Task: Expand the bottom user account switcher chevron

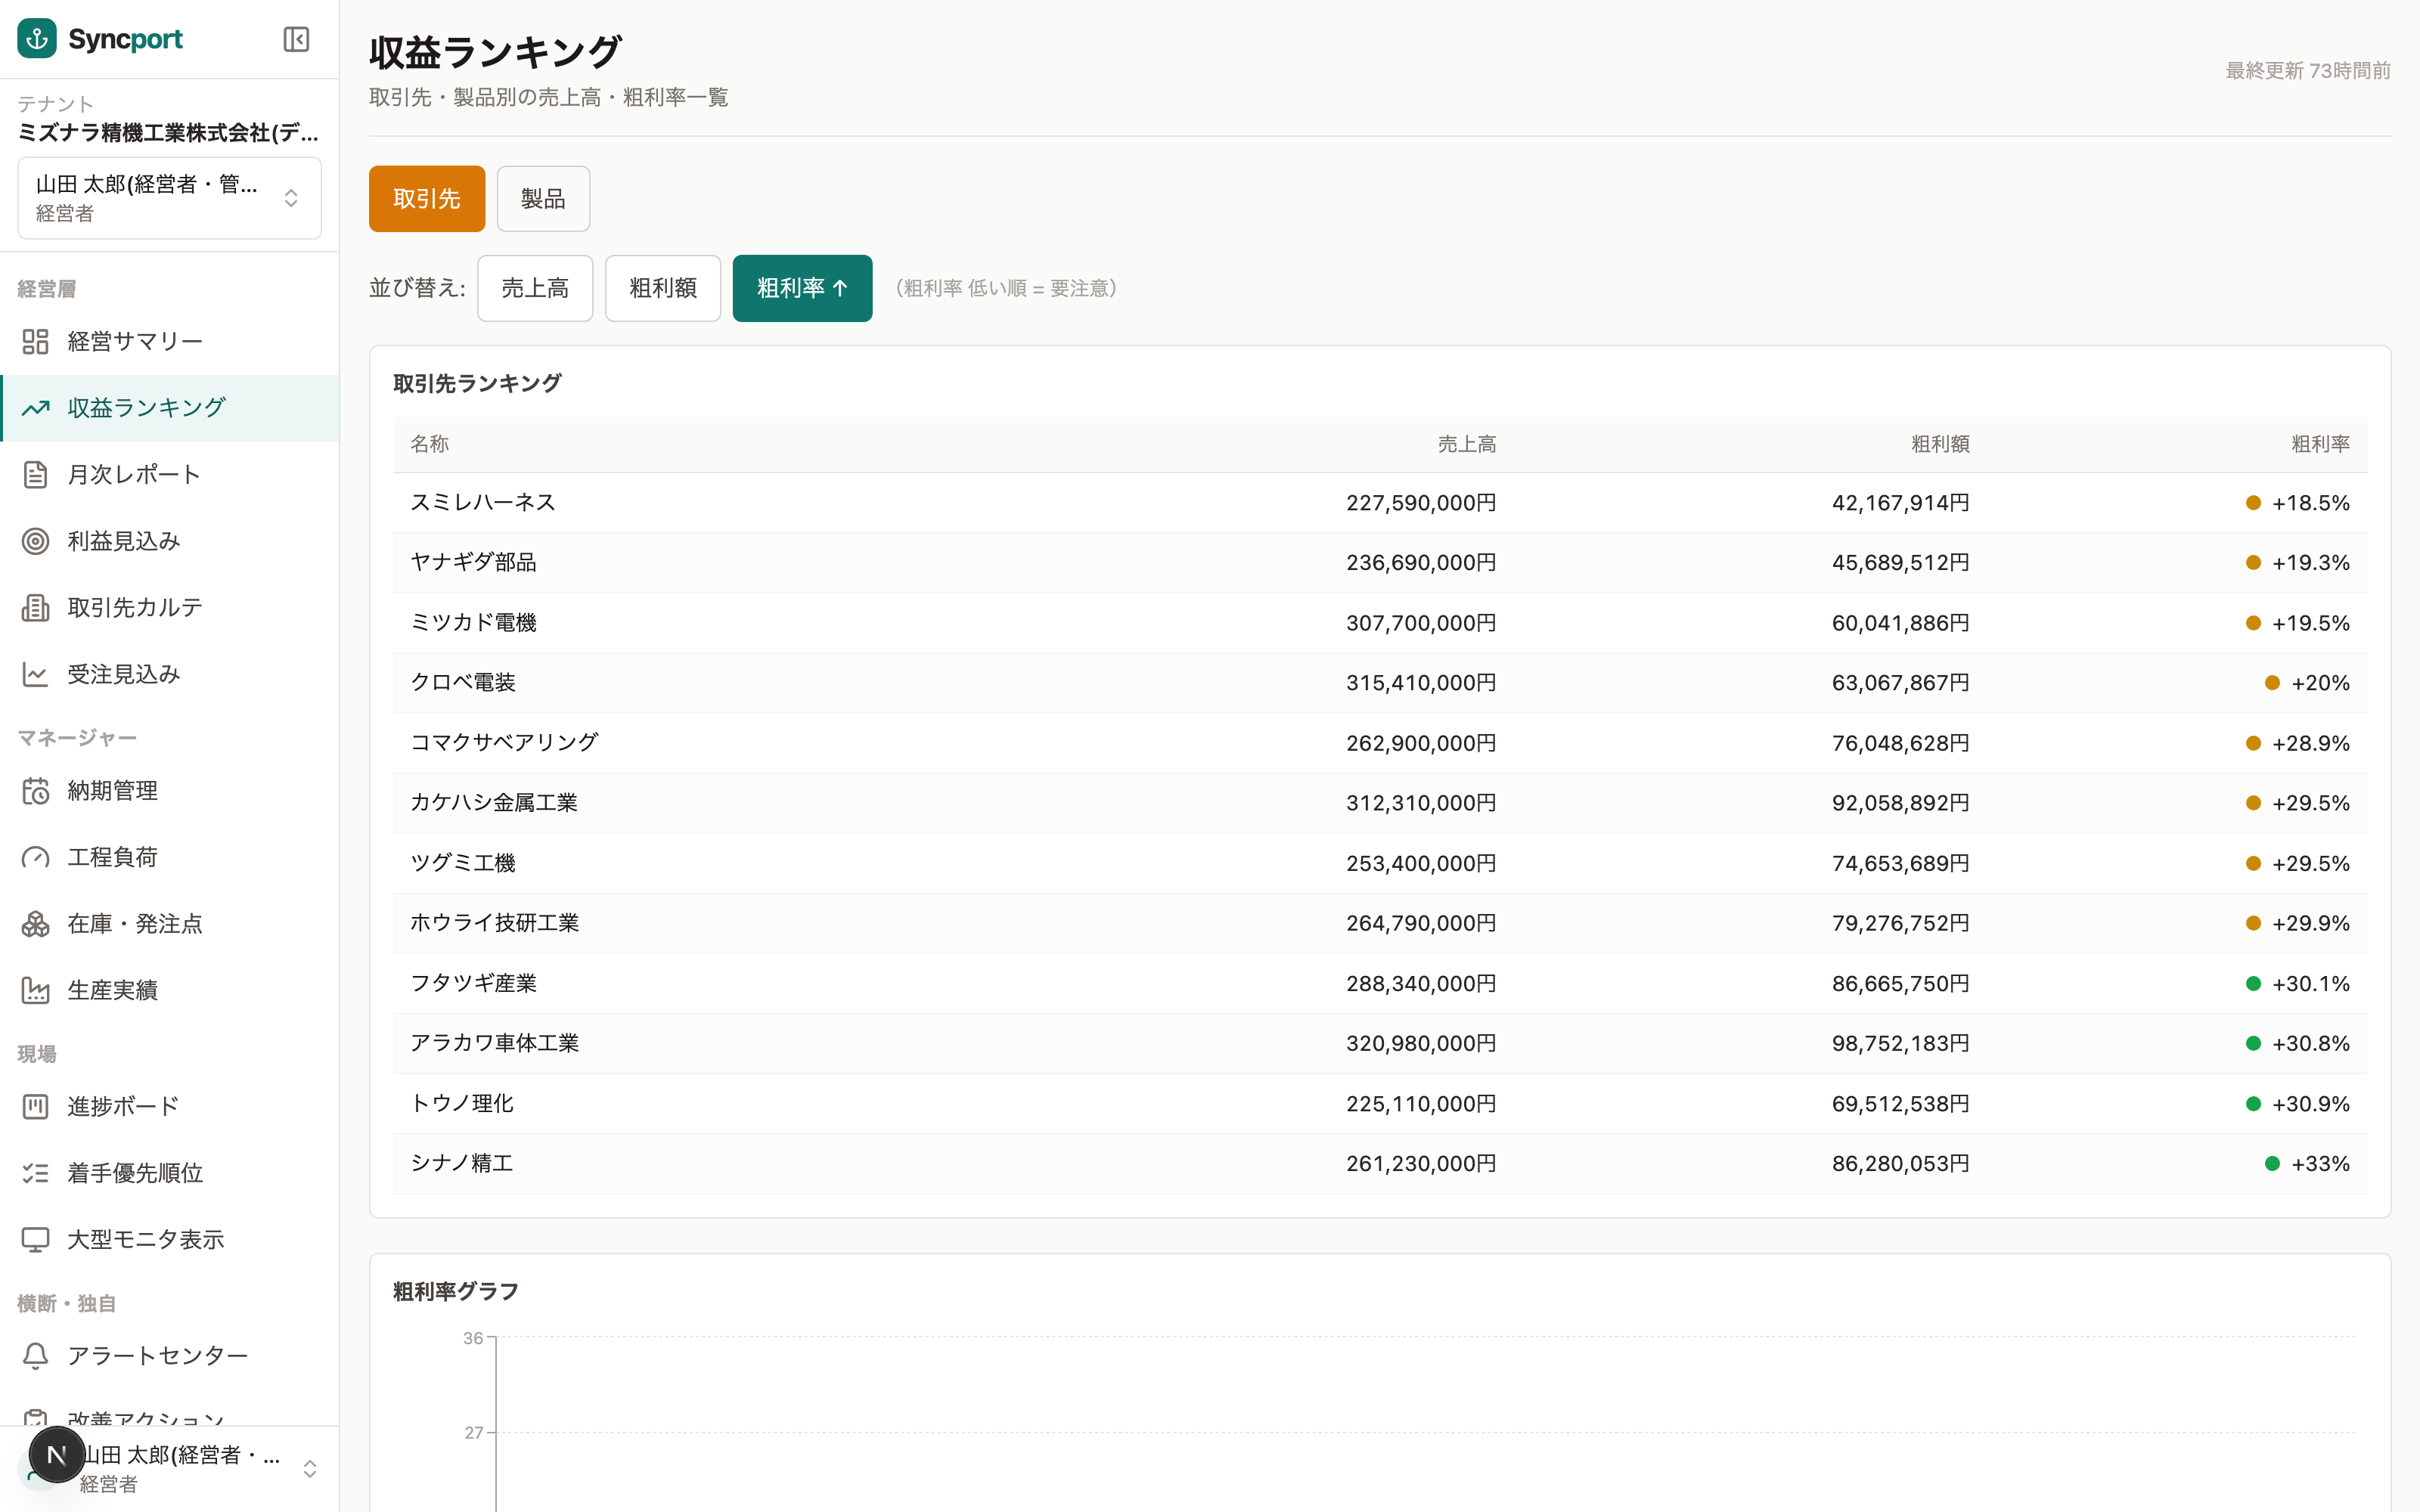Action: tap(310, 1468)
